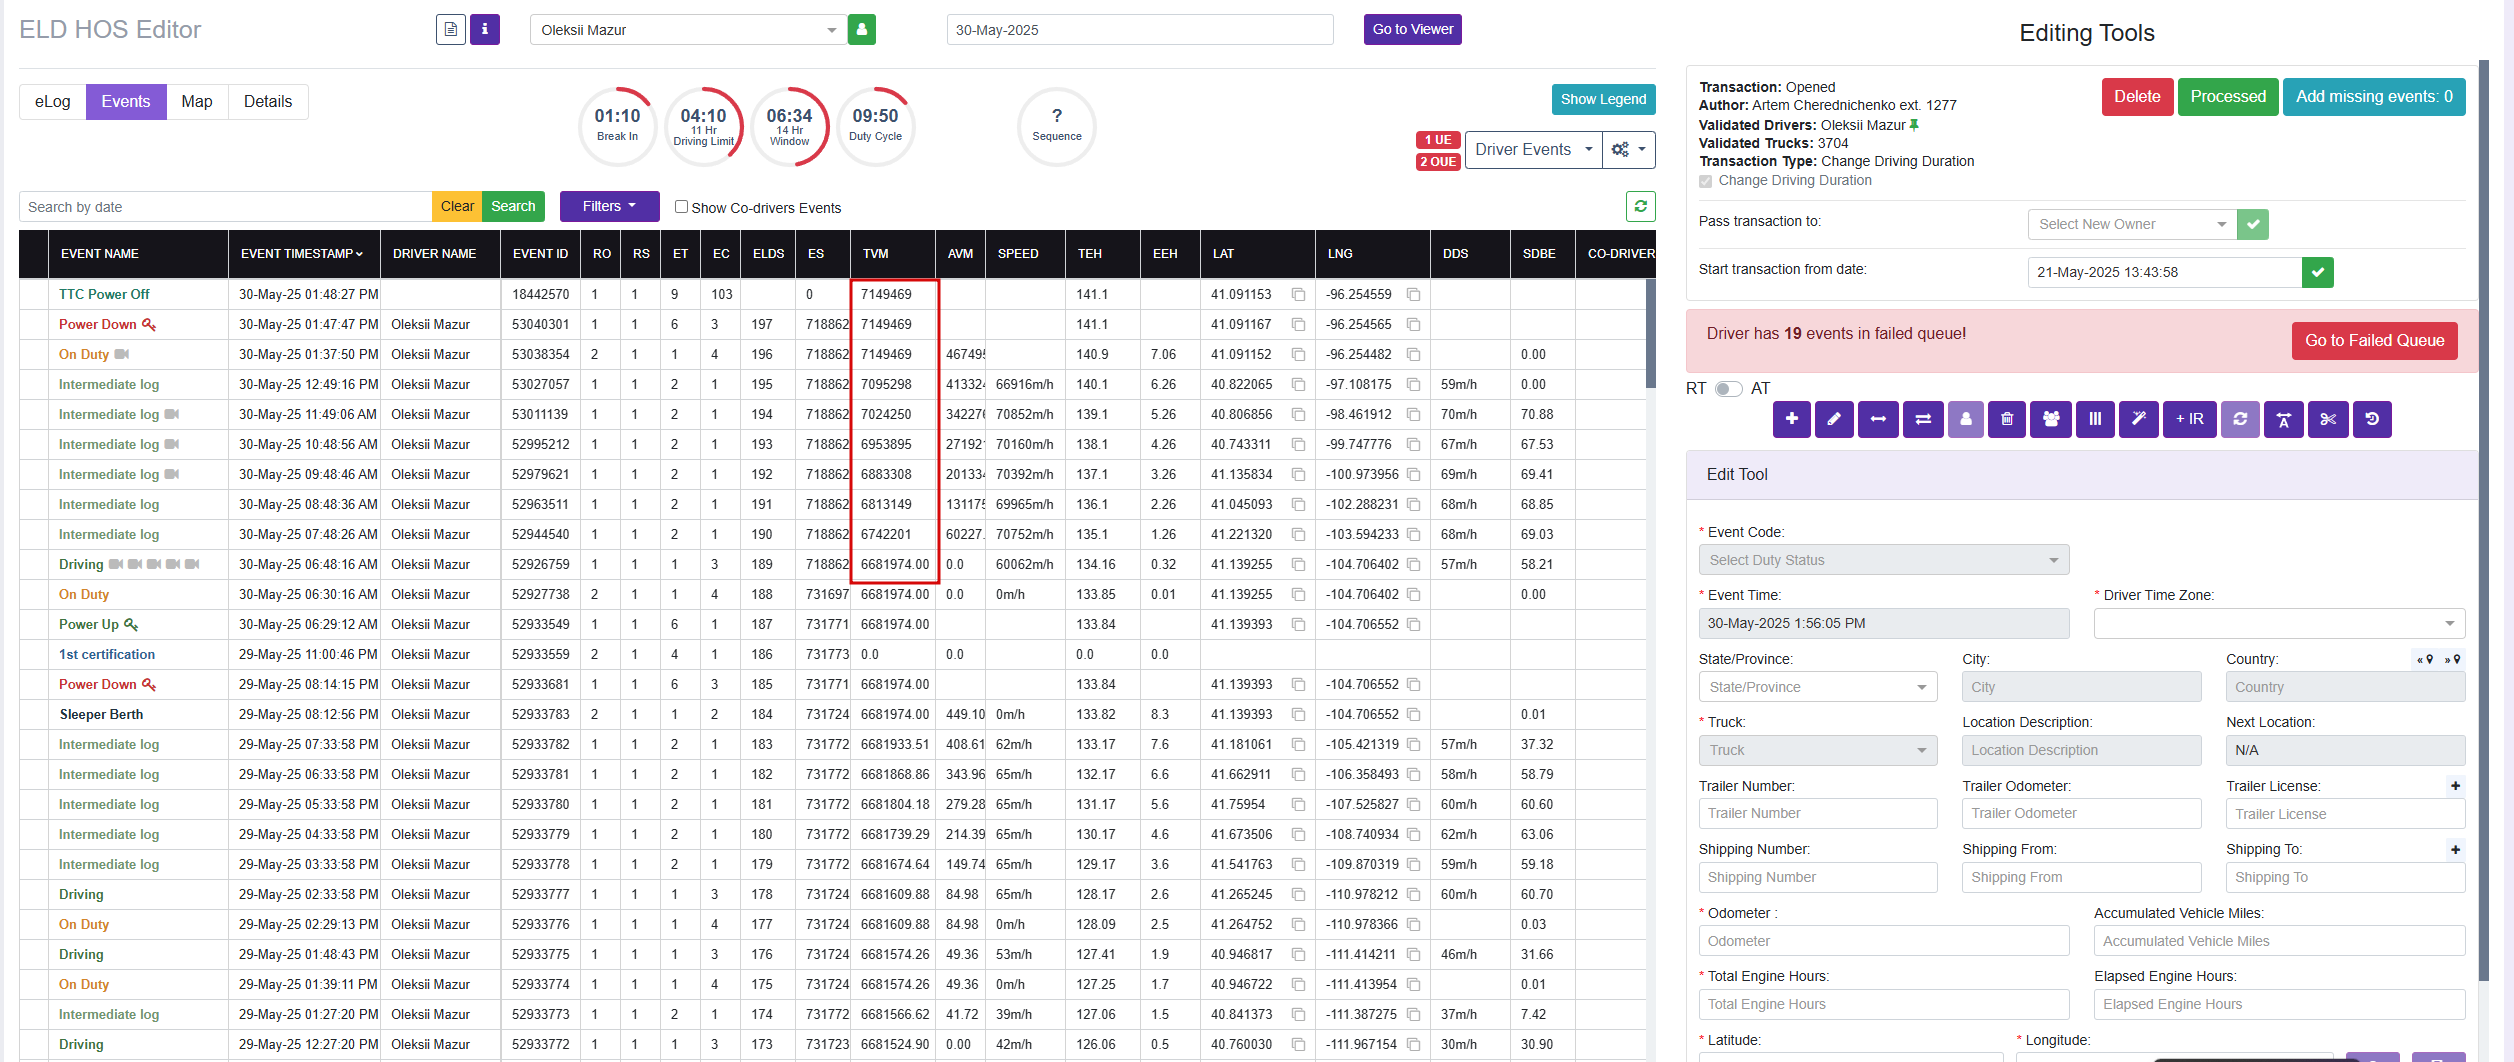Click key icon beside first Power Down event
Image resolution: width=2514 pixels, height=1062 pixels.
coord(149,324)
